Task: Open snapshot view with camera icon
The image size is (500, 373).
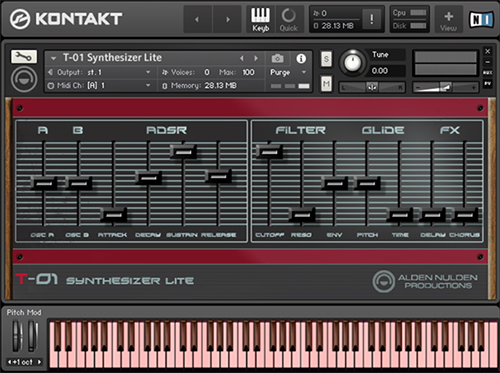Action: pyautogui.click(x=277, y=59)
